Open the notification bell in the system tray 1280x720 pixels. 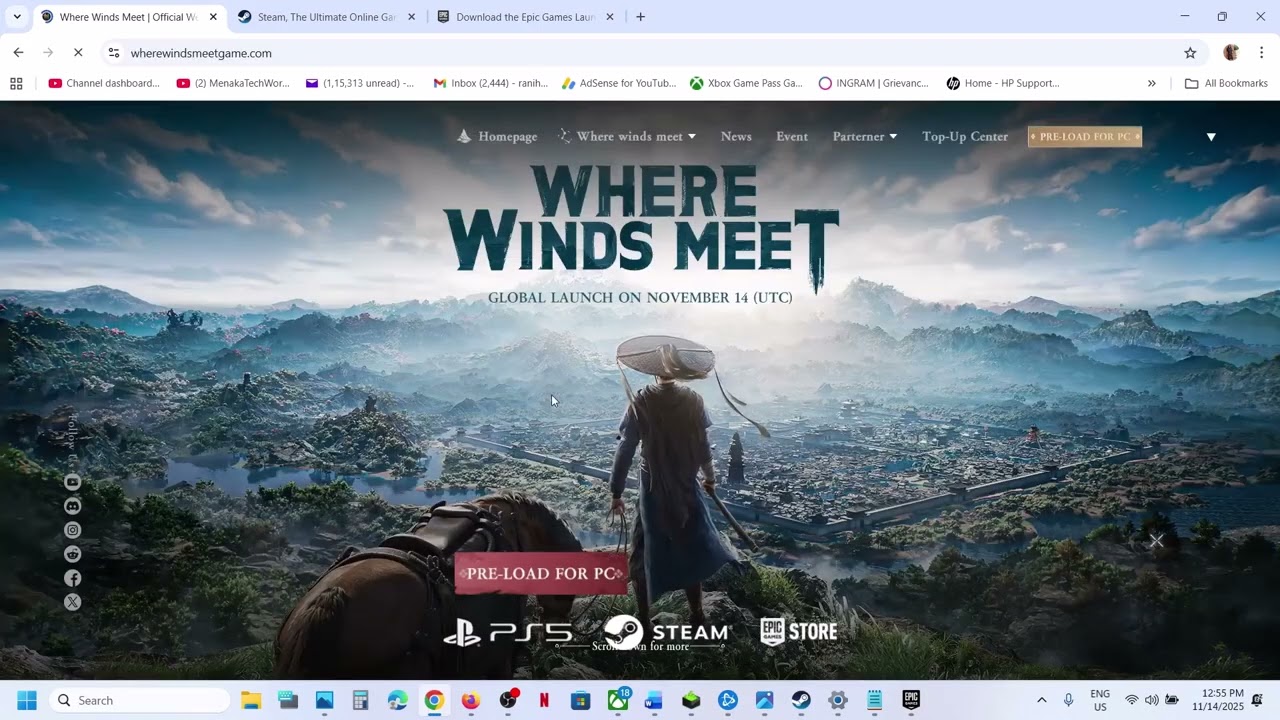click(x=1257, y=700)
